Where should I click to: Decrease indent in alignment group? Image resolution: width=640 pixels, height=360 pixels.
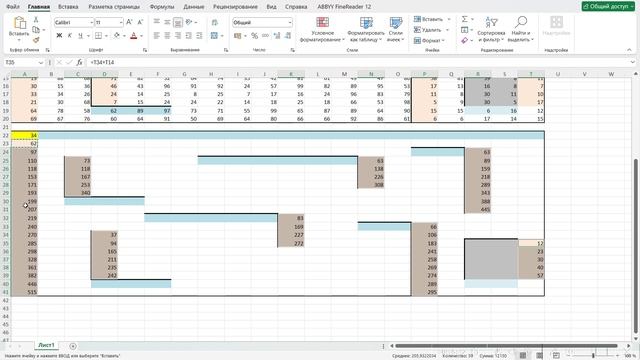tap(189, 36)
